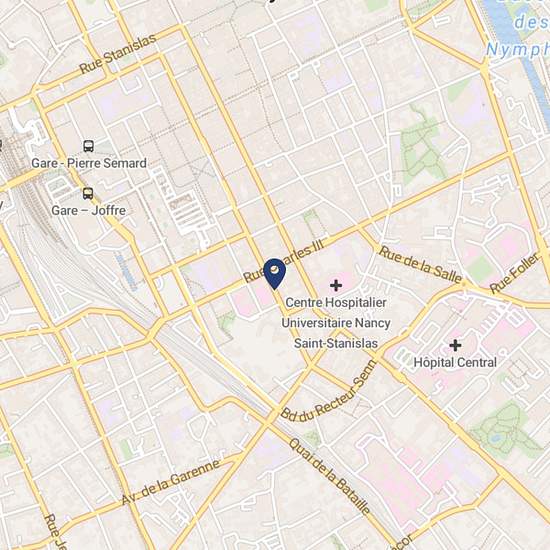Viewport: 550px width, 550px height.
Task: Click the Gare - Pierre Semard label
Action: 89,163
